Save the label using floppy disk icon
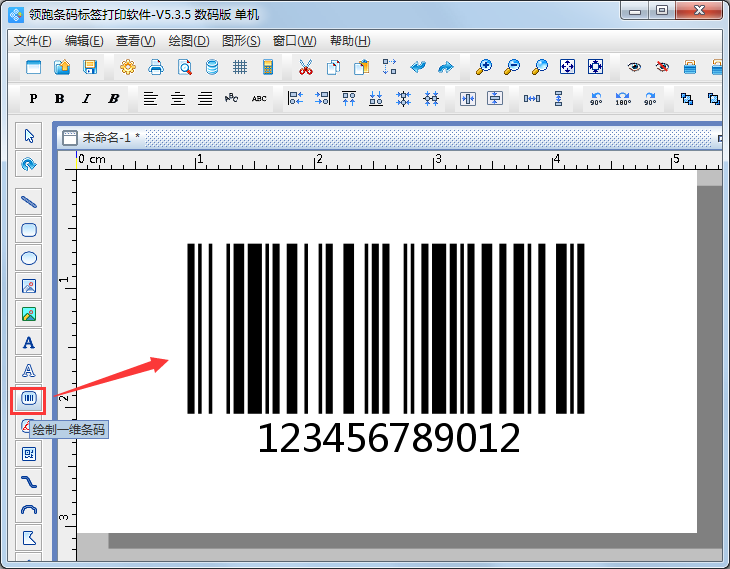 click(x=90, y=67)
